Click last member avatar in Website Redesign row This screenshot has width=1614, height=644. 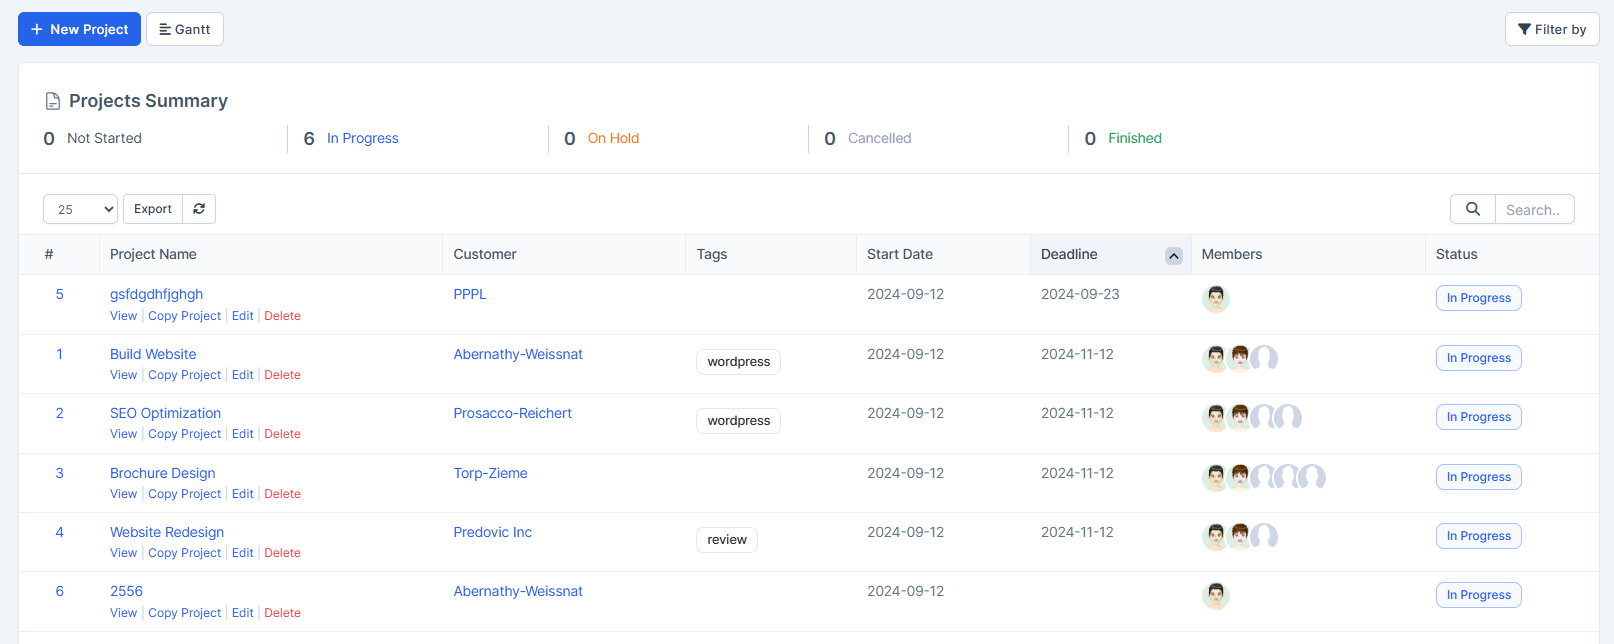point(1265,536)
